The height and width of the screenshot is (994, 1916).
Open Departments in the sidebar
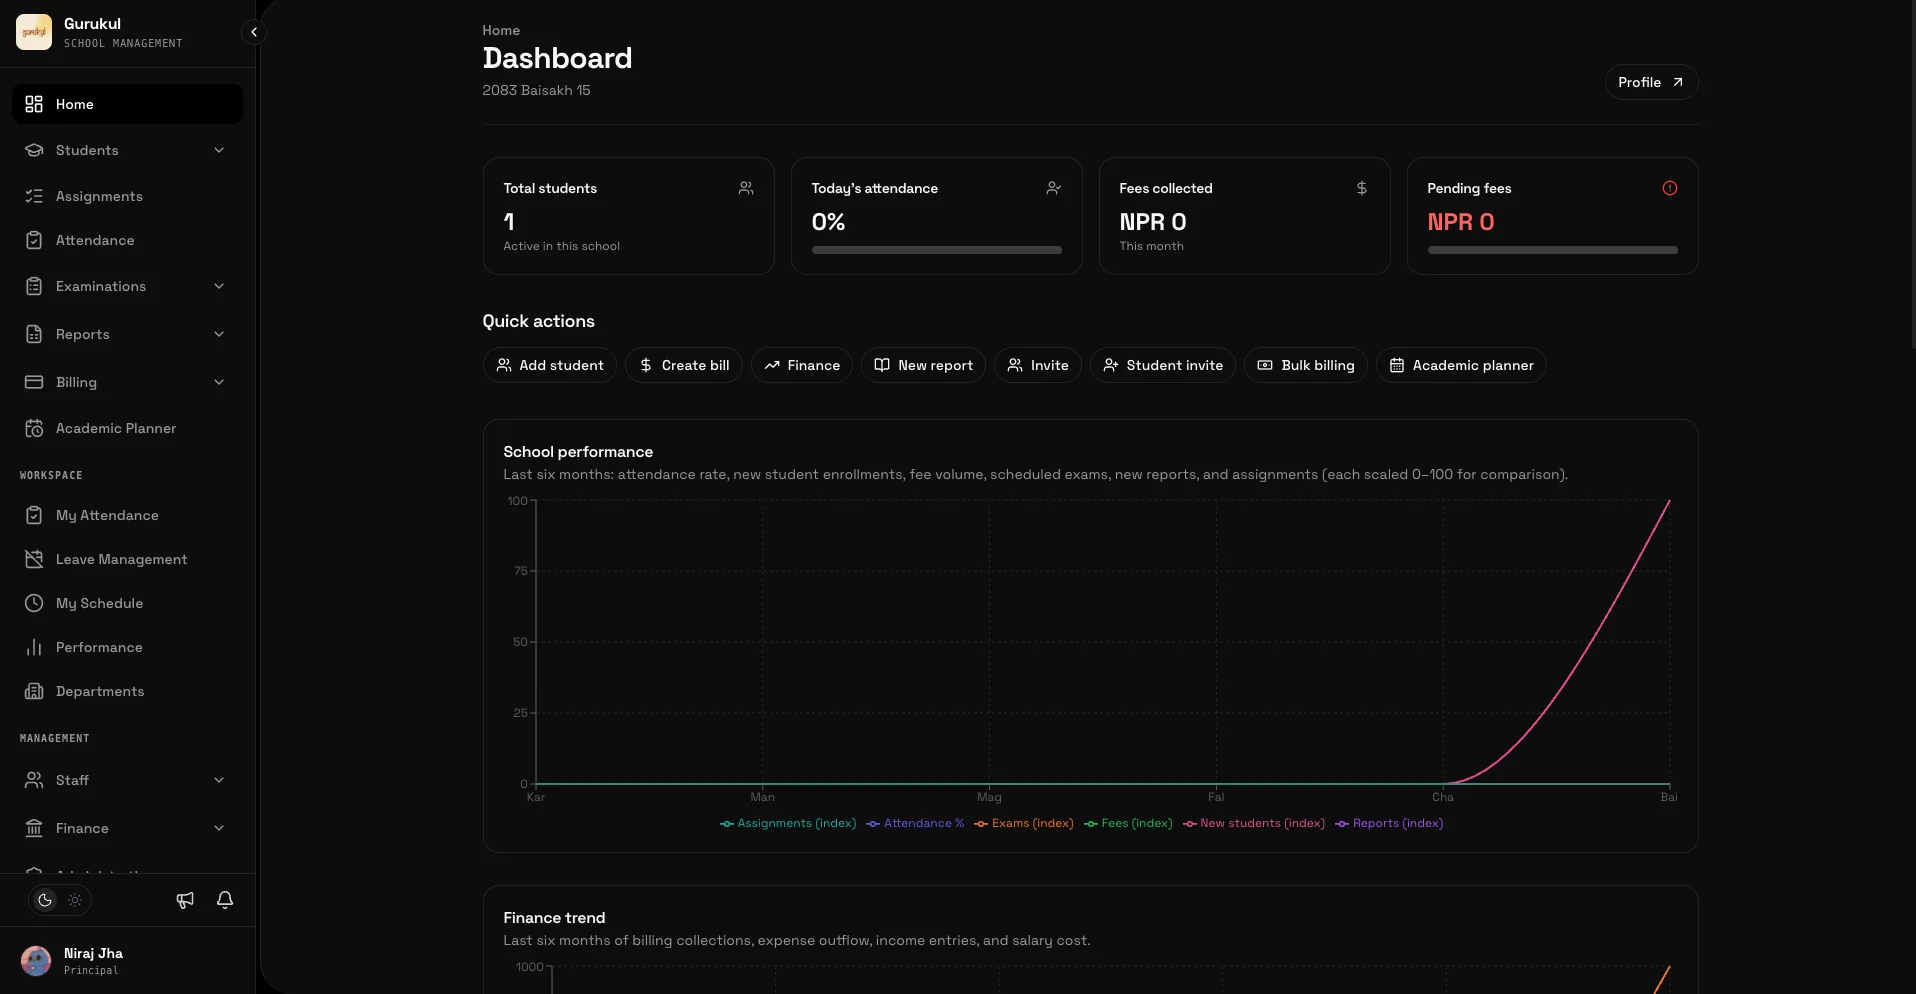tap(127, 691)
